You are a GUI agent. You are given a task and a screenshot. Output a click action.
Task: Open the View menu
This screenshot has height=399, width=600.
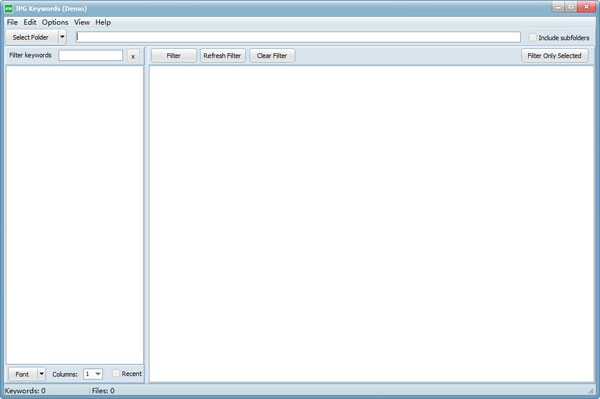pyautogui.click(x=82, y=22)
